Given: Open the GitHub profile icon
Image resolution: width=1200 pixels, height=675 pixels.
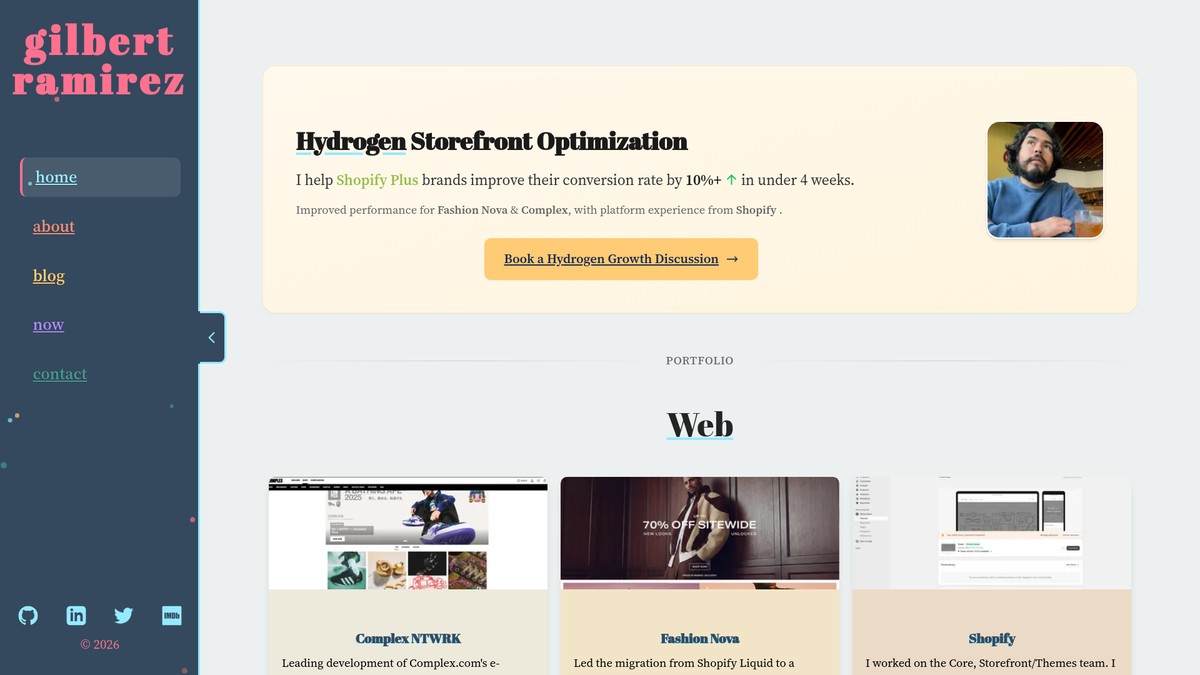Looking at the screenshot, I should (x=28, y=616).
